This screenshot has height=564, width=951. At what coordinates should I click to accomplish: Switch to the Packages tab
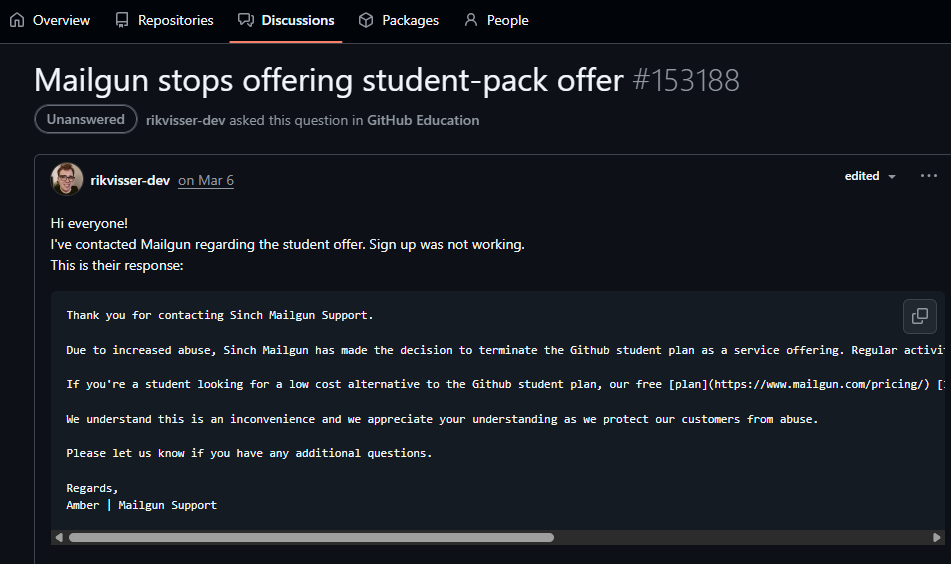click(x=410, y=20)
